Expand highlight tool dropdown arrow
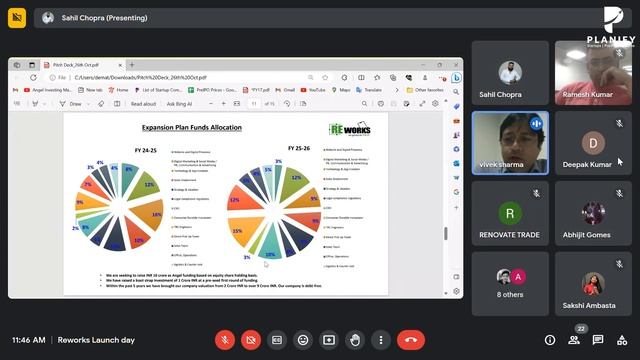The height and width of the screenshot is (360, 640). [44, 104]
